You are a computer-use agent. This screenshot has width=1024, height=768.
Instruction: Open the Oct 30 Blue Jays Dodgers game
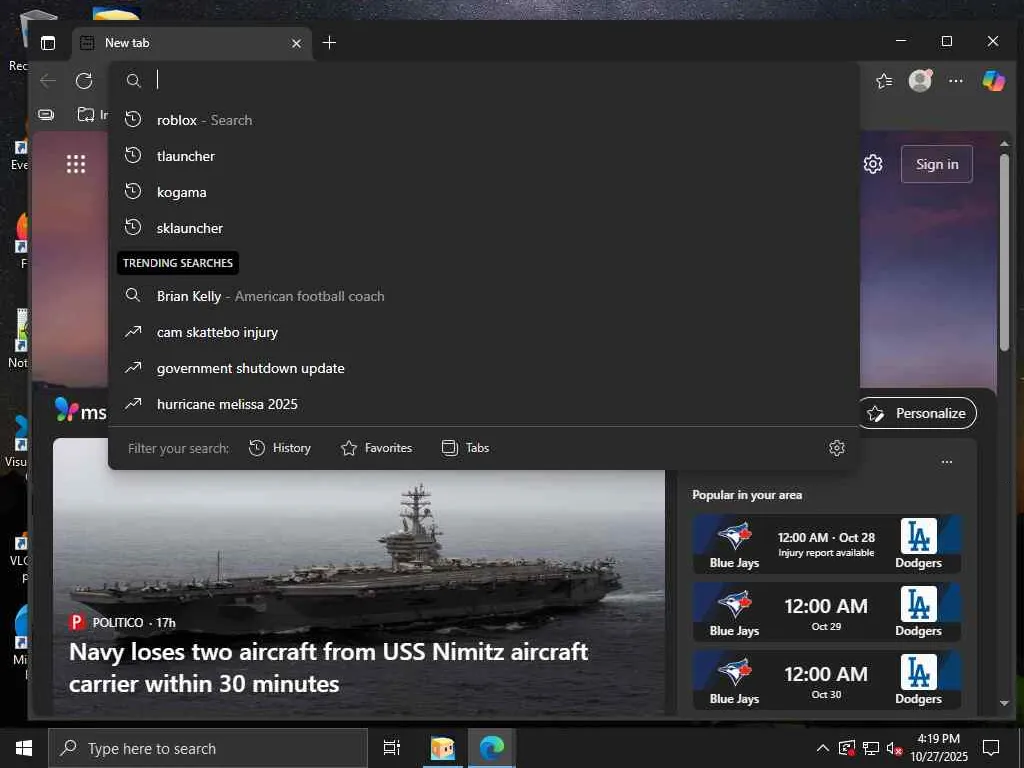[x=826, y=680]
